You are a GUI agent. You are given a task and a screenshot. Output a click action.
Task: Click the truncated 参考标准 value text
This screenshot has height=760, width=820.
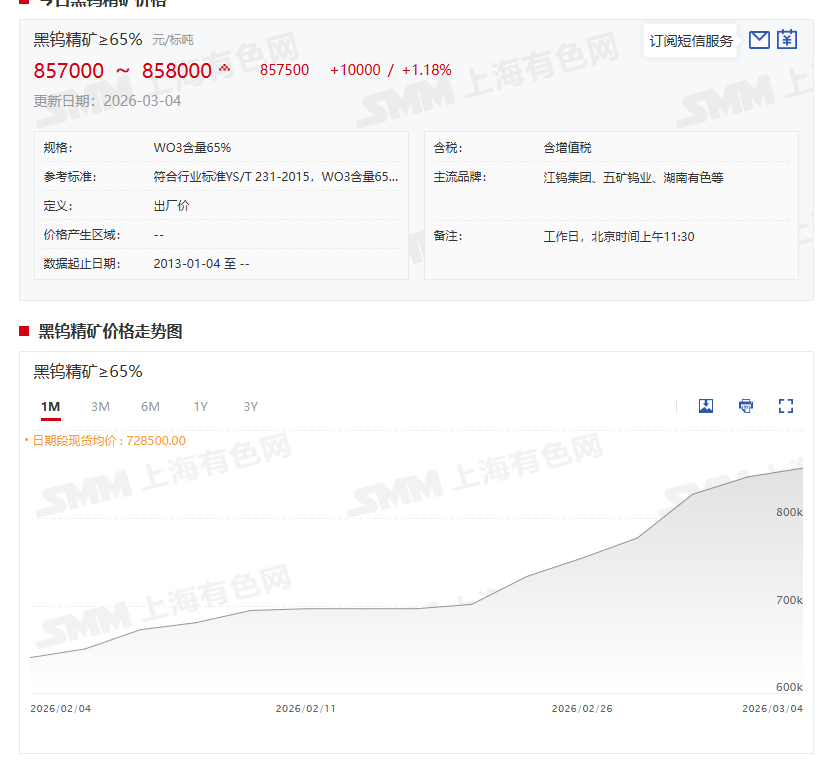pyautogui.click(x=275, y=177)
